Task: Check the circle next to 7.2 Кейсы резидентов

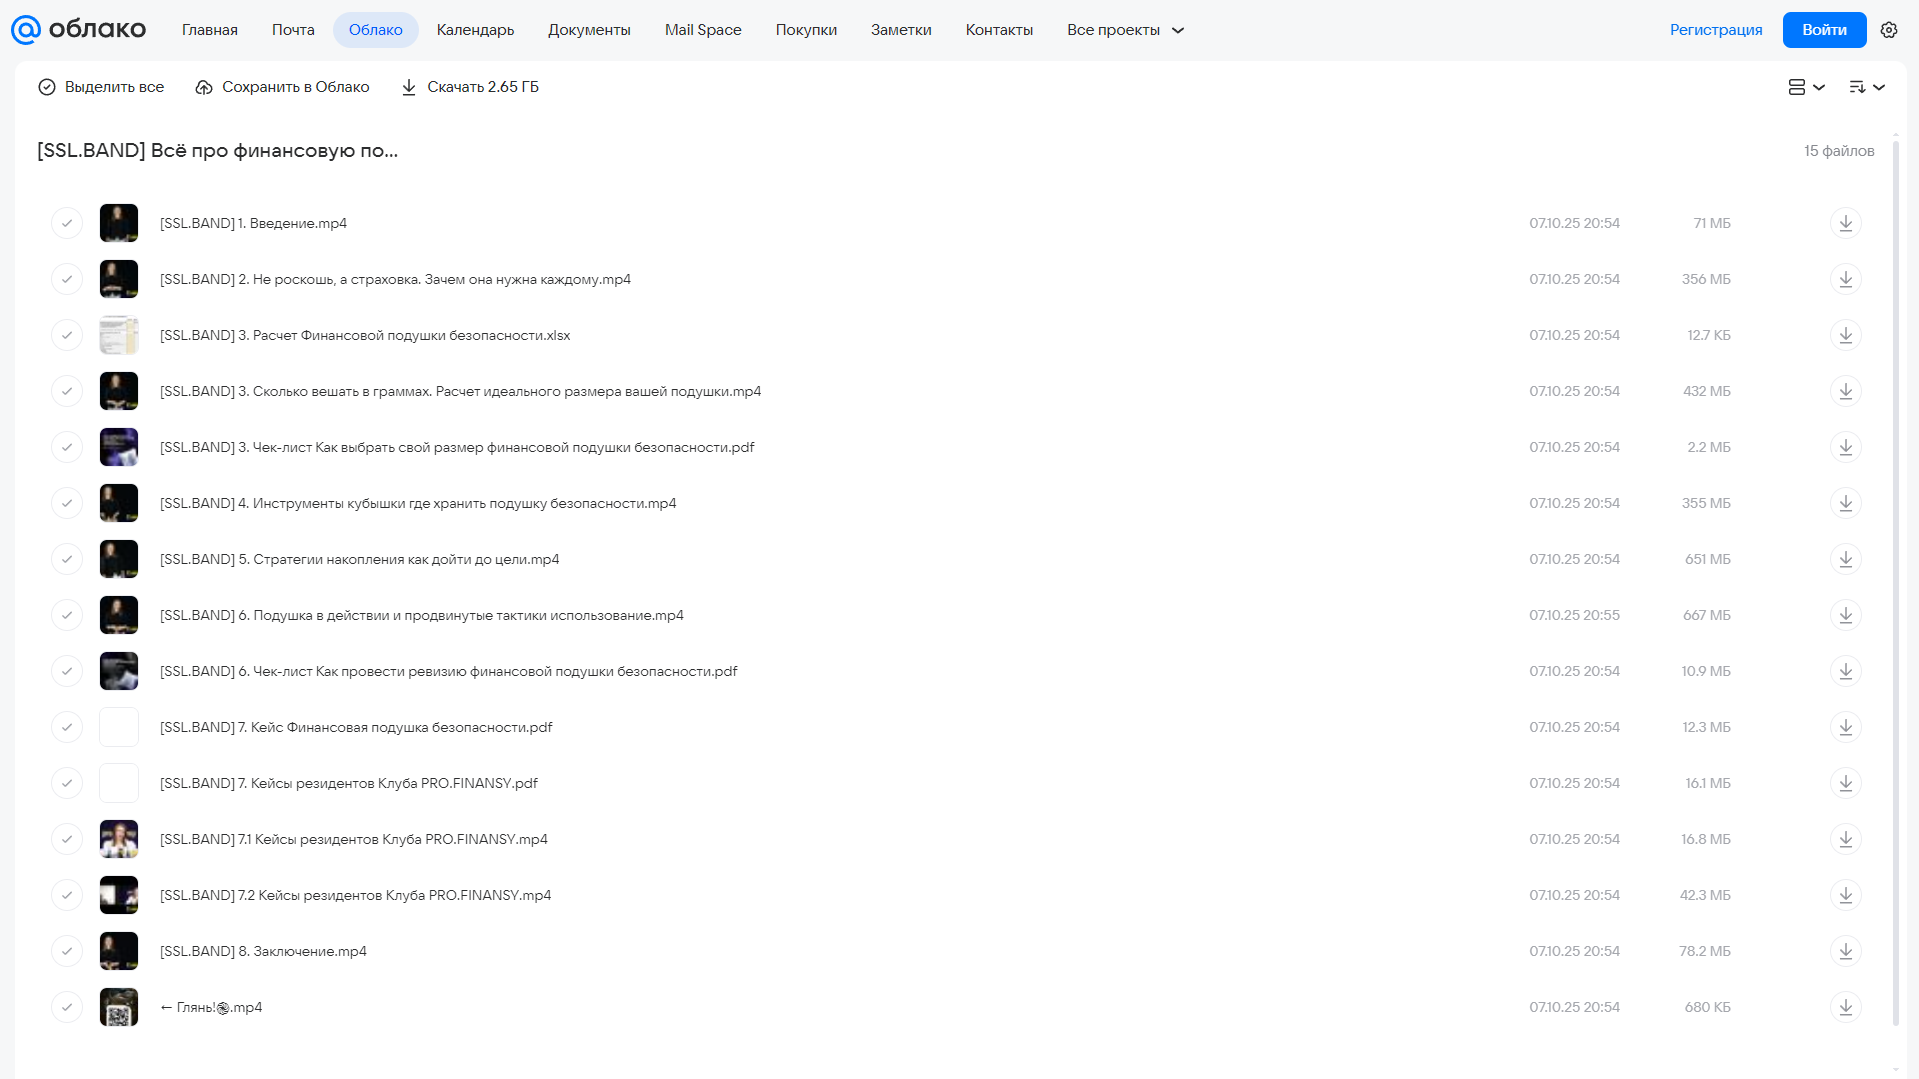Action: point(67,895)
